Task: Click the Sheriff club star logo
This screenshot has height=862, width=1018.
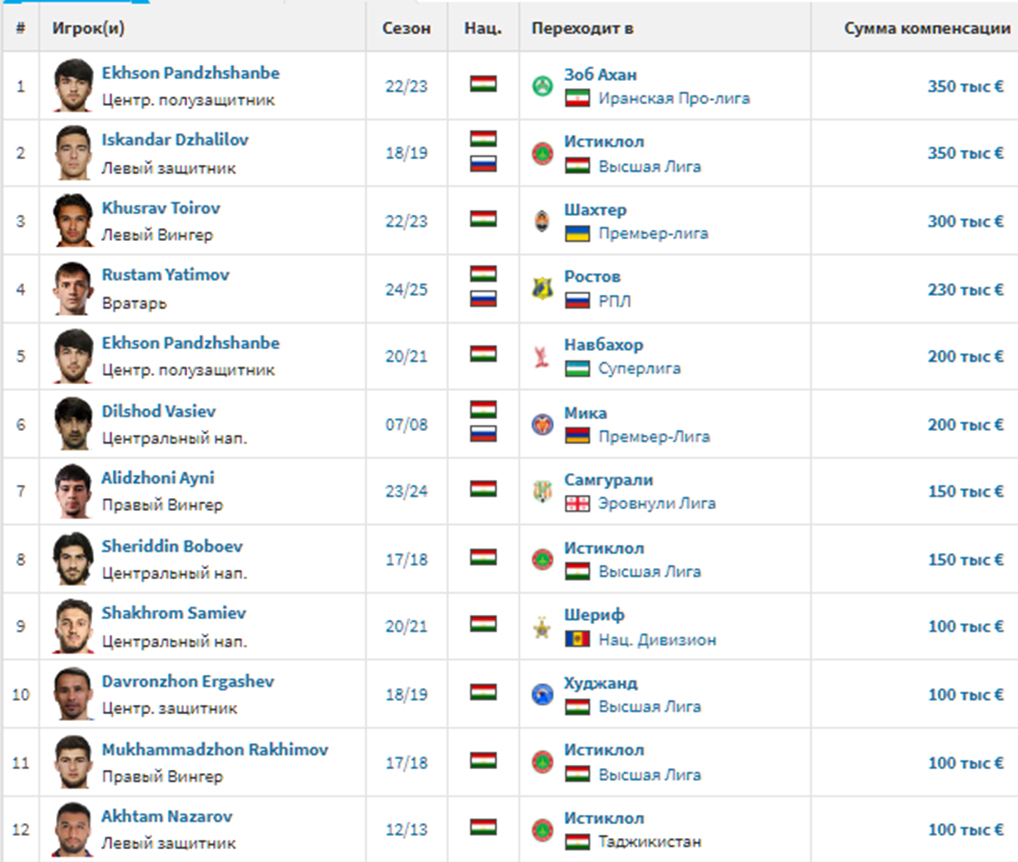Action: click(x=542, y=627)
